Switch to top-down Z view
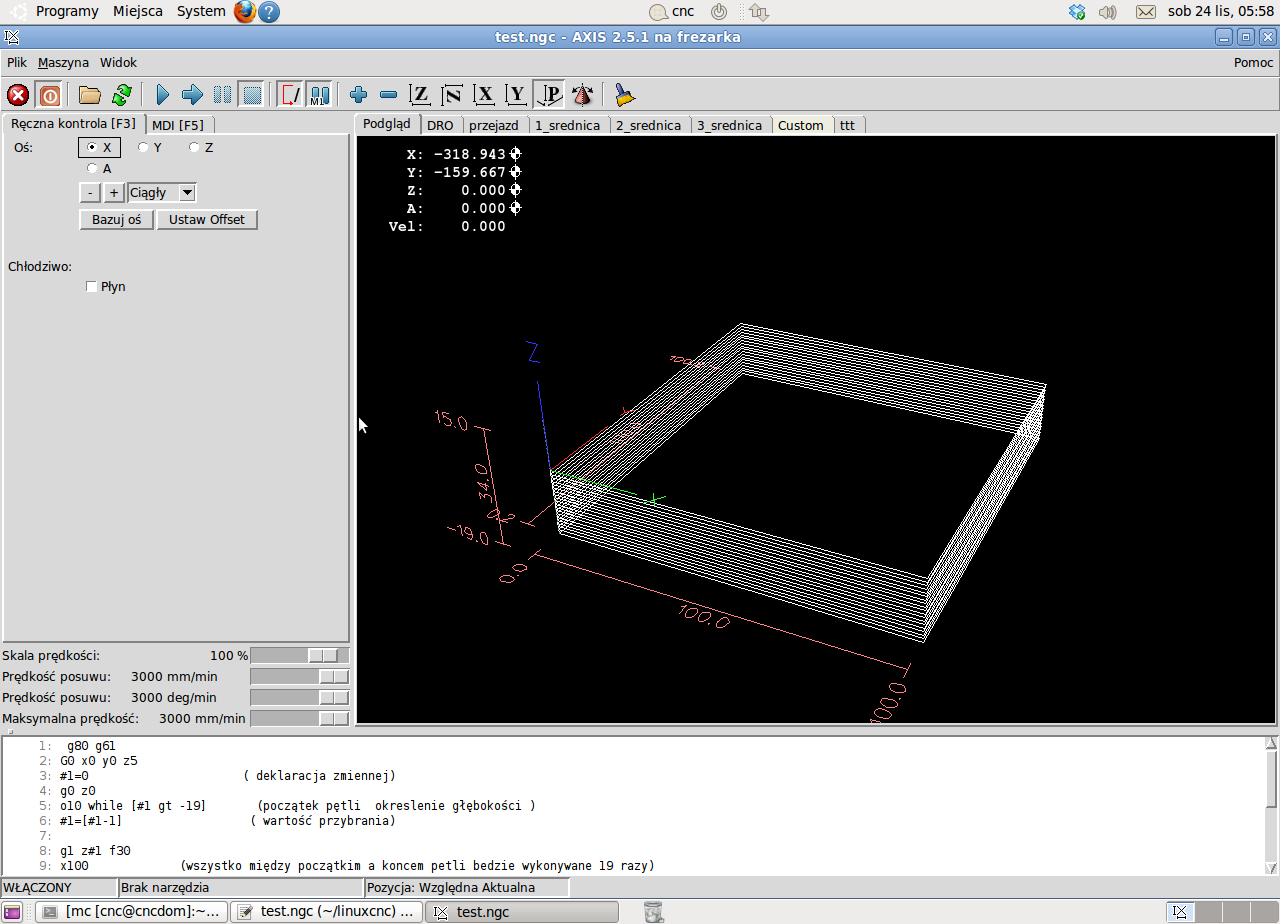Viewport: 1280px width, 924px height. pyautogui.click(x=421, y=95)
